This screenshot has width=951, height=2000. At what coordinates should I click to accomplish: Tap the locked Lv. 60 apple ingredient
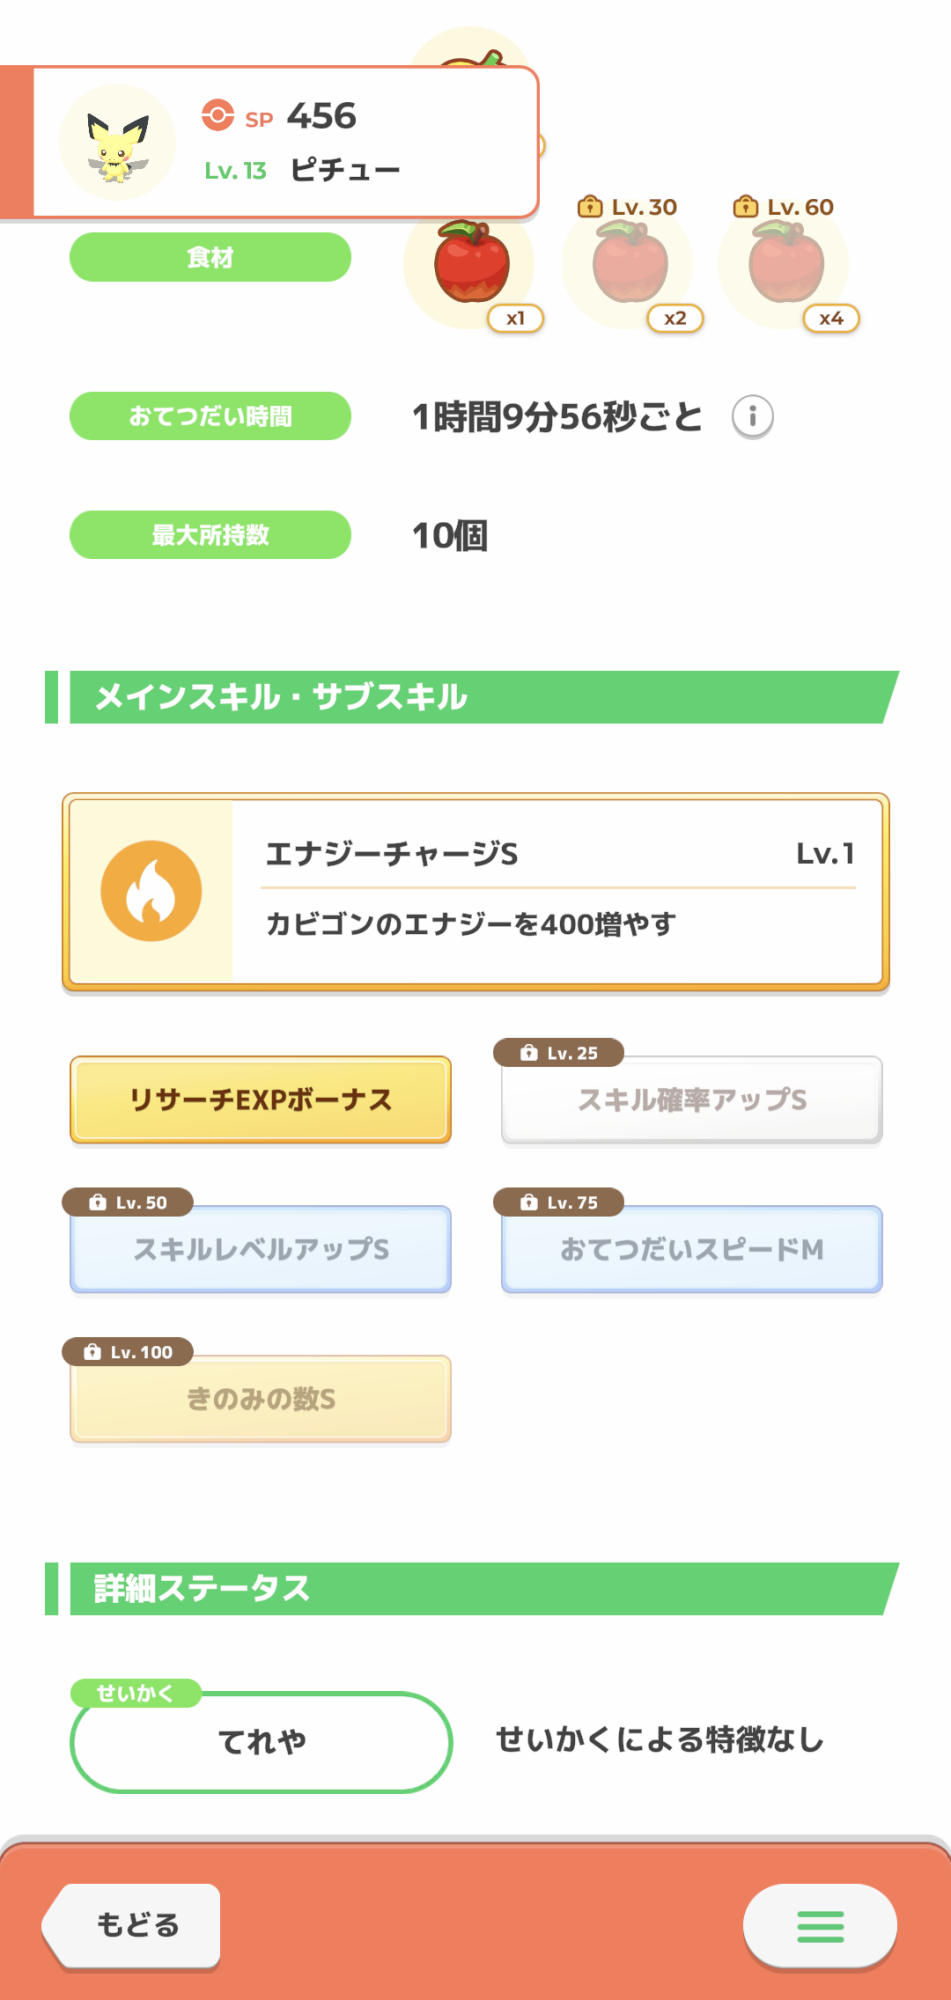tap(786, 264)
